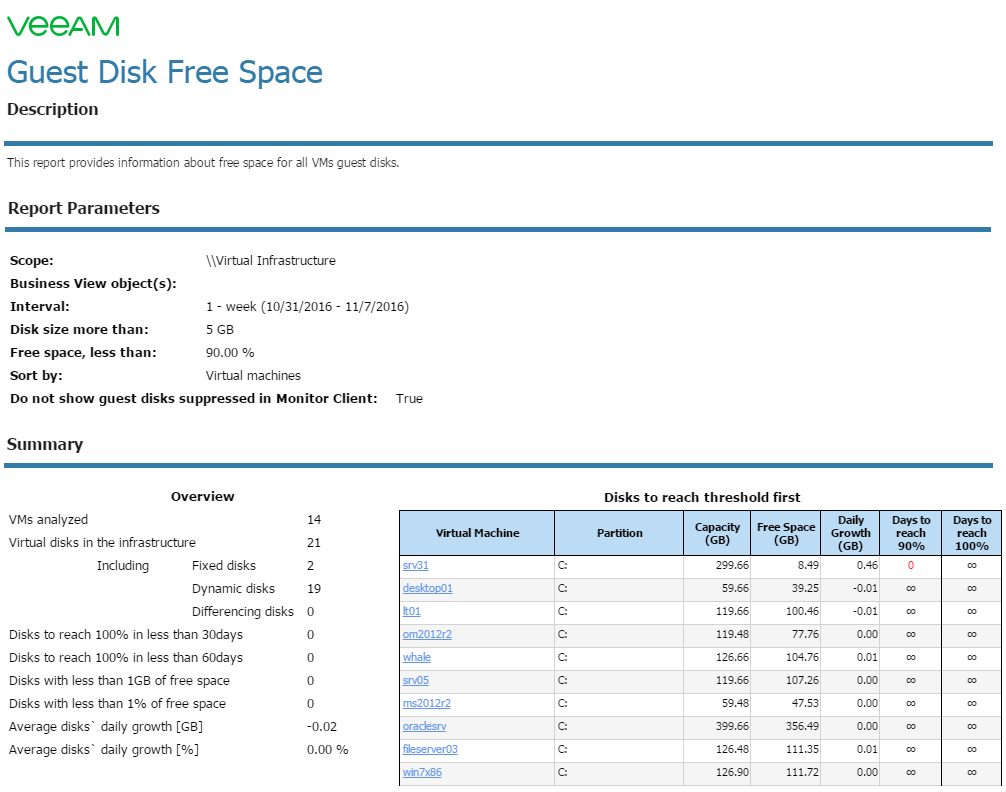The height and width of the screenshot is (792, 1006).
Task: Open the srv31 virtual machine link
Action: (x=415, y=565)
